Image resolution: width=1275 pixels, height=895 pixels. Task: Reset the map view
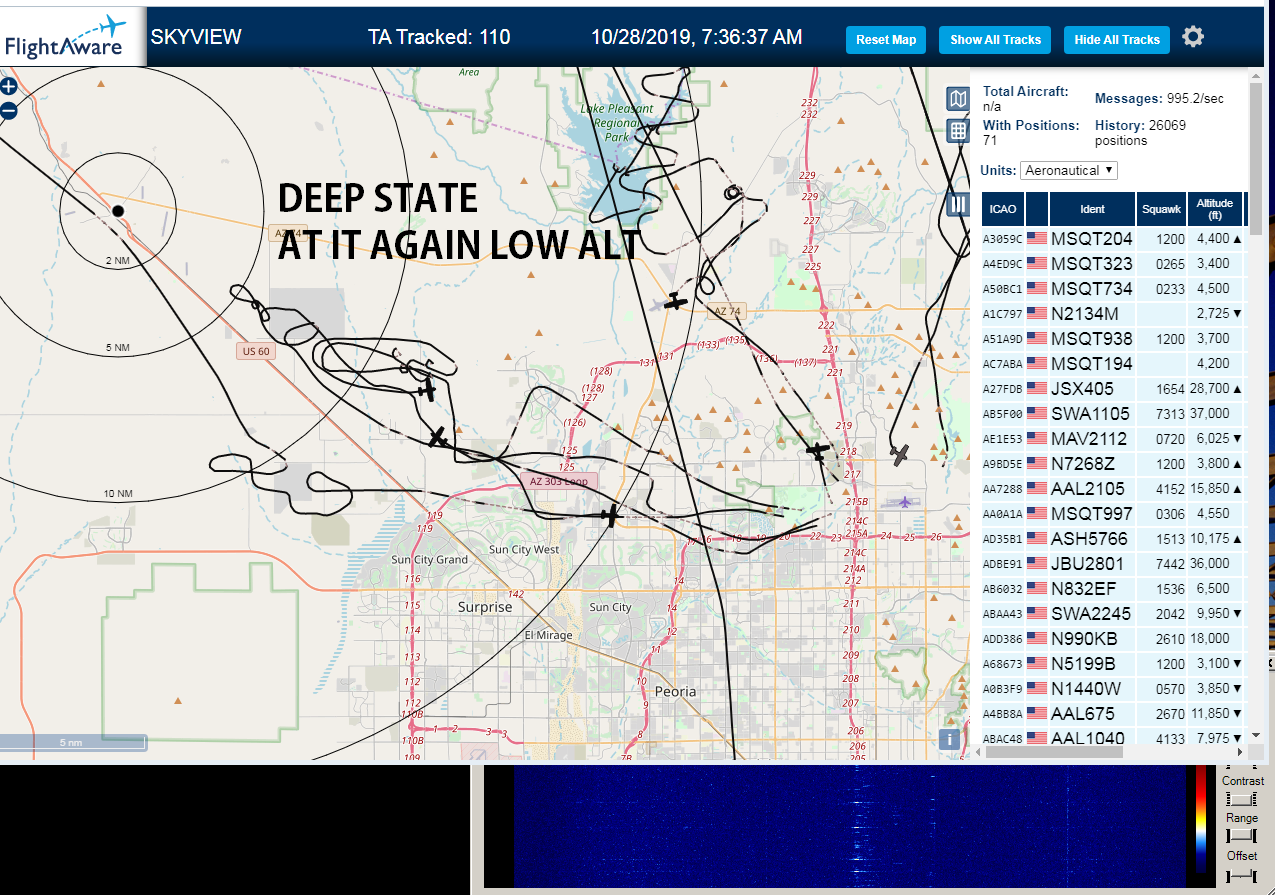pyautogui.click(x=886, y=40)
